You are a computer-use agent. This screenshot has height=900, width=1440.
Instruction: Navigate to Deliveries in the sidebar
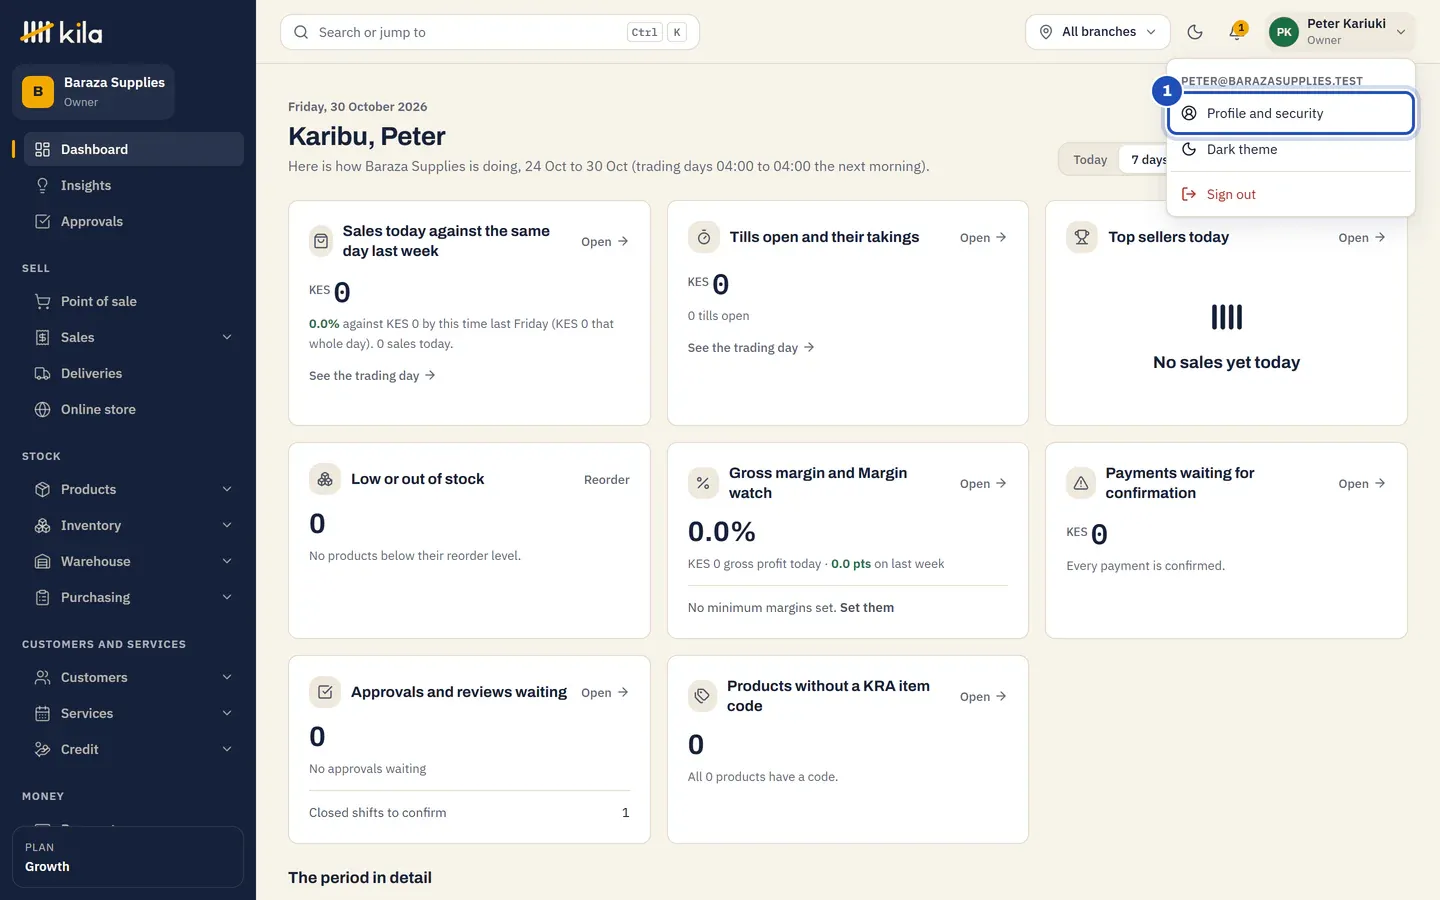point(133,374)
